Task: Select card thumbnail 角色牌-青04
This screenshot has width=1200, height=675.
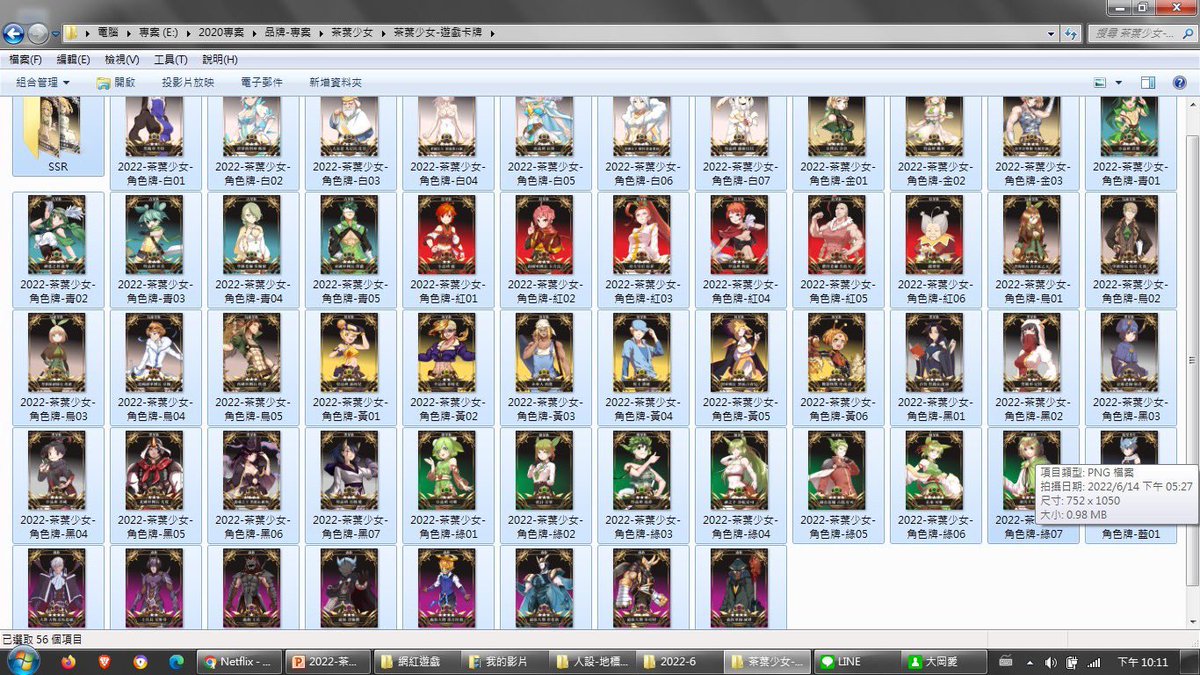Action: (252, 234)
